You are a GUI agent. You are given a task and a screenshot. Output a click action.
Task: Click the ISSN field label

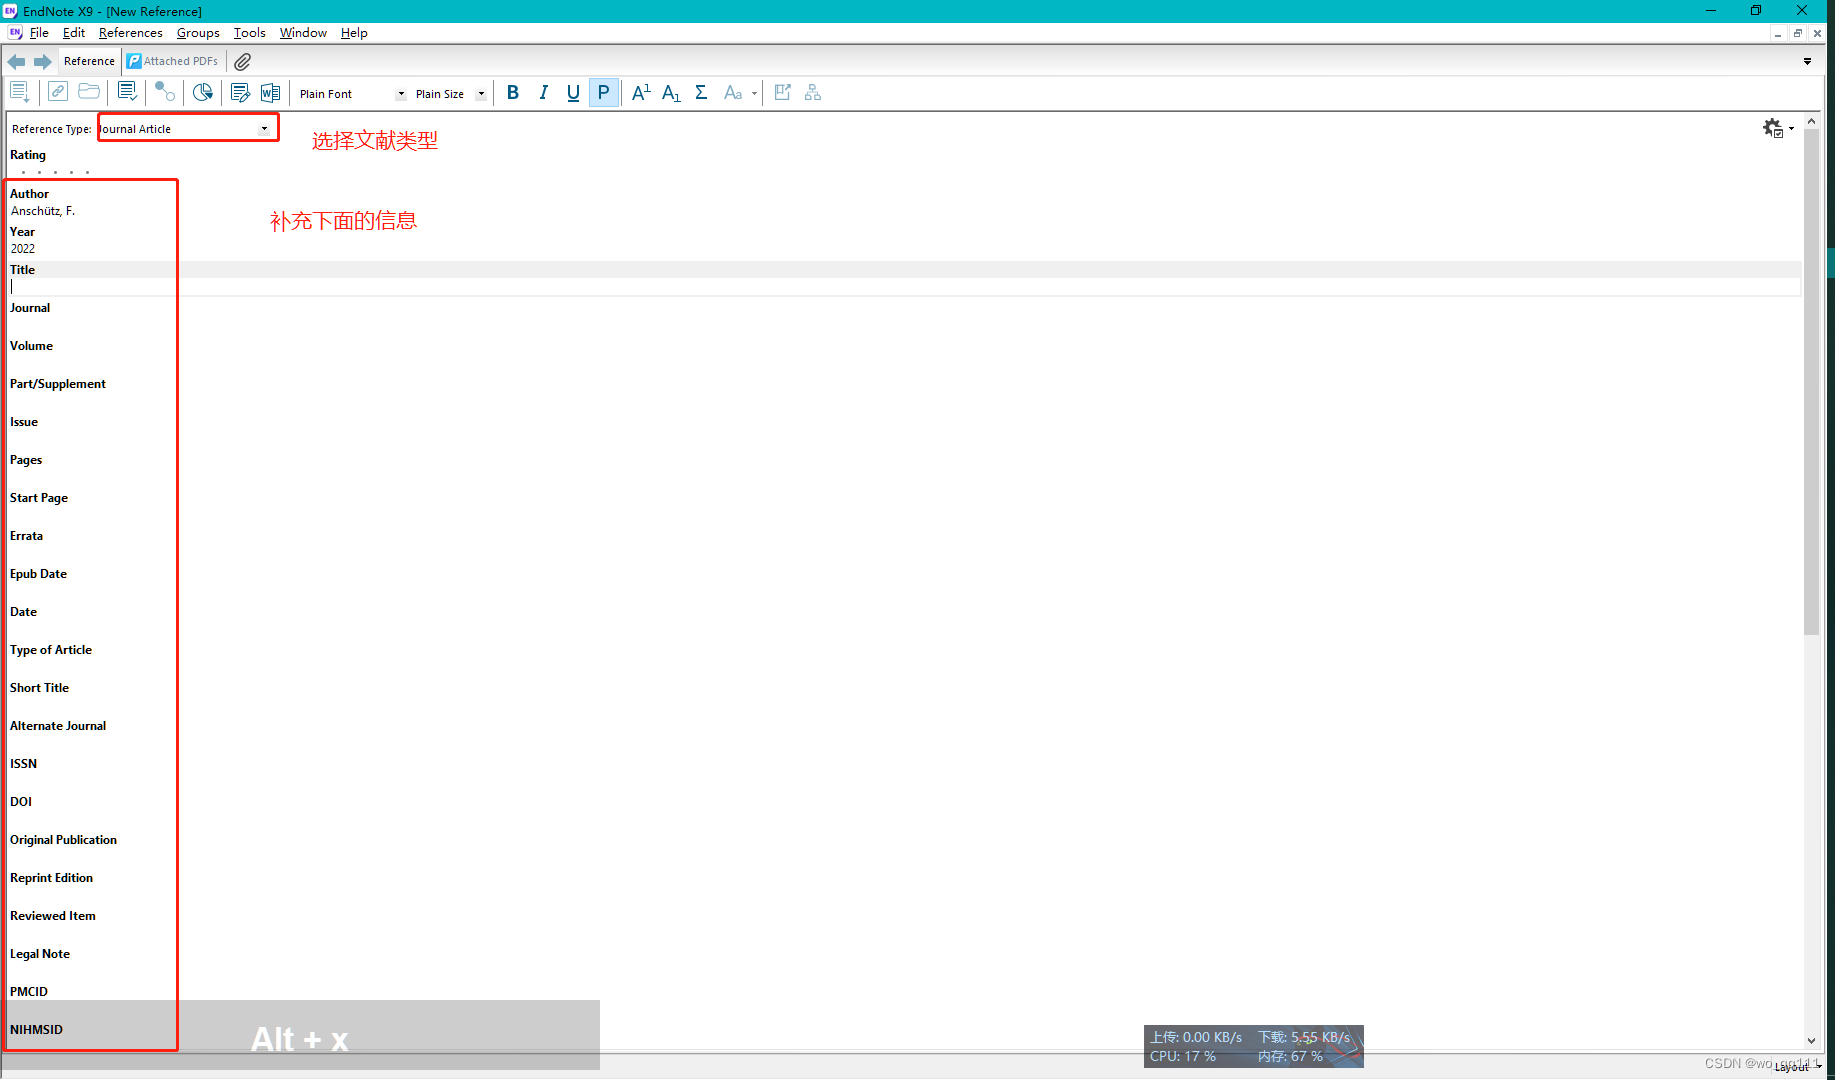tap(23, 764)
